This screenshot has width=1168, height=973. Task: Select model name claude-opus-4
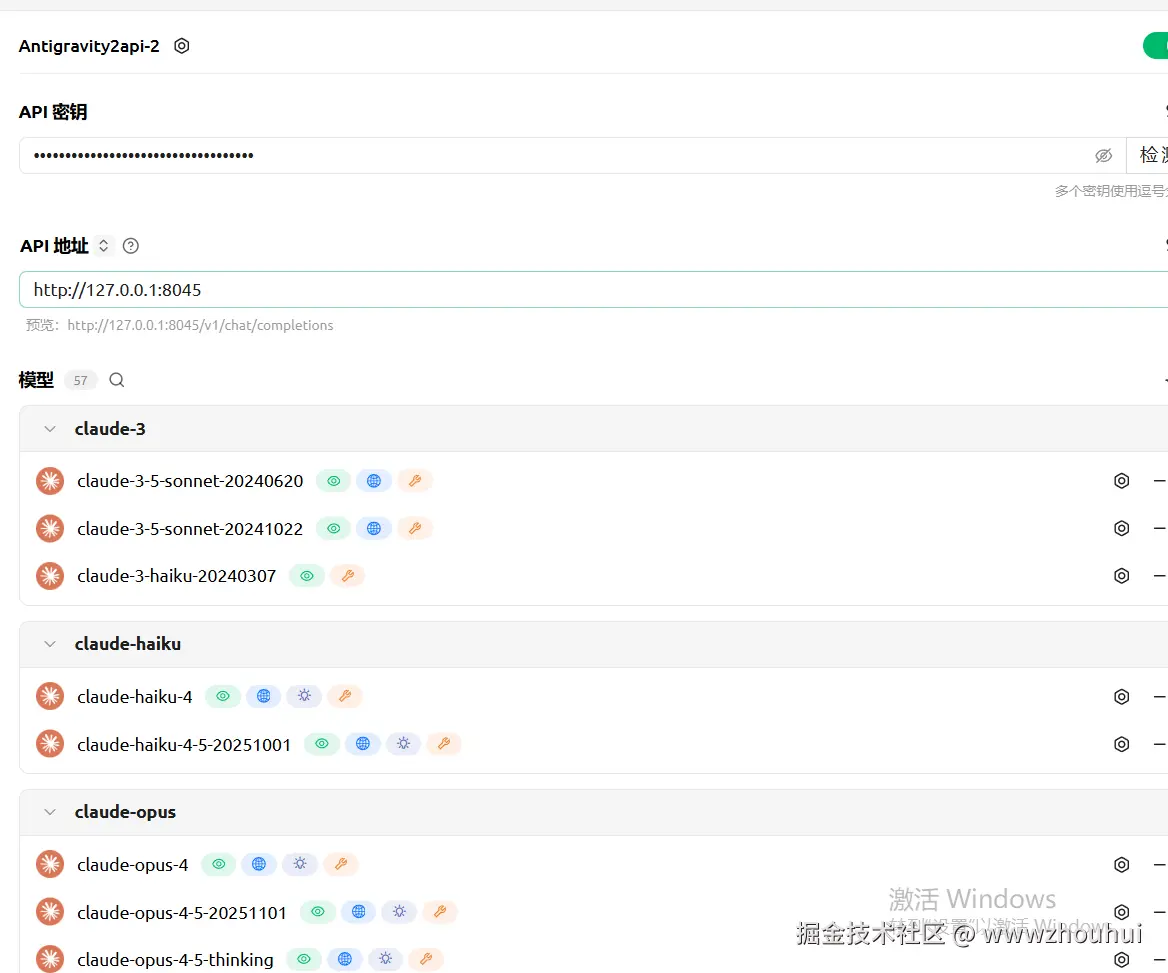(133, 865)
